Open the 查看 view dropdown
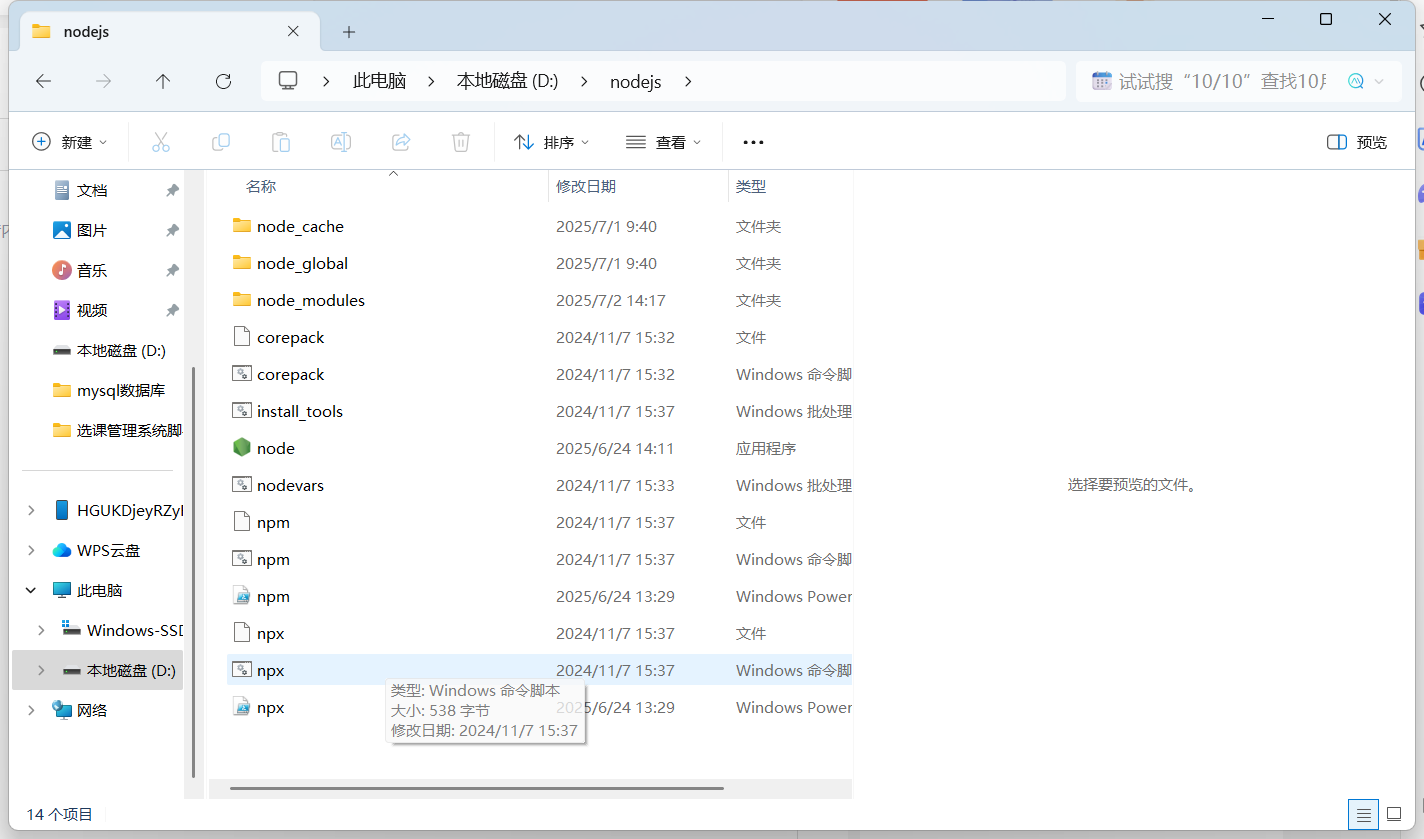 coord(663,142)
